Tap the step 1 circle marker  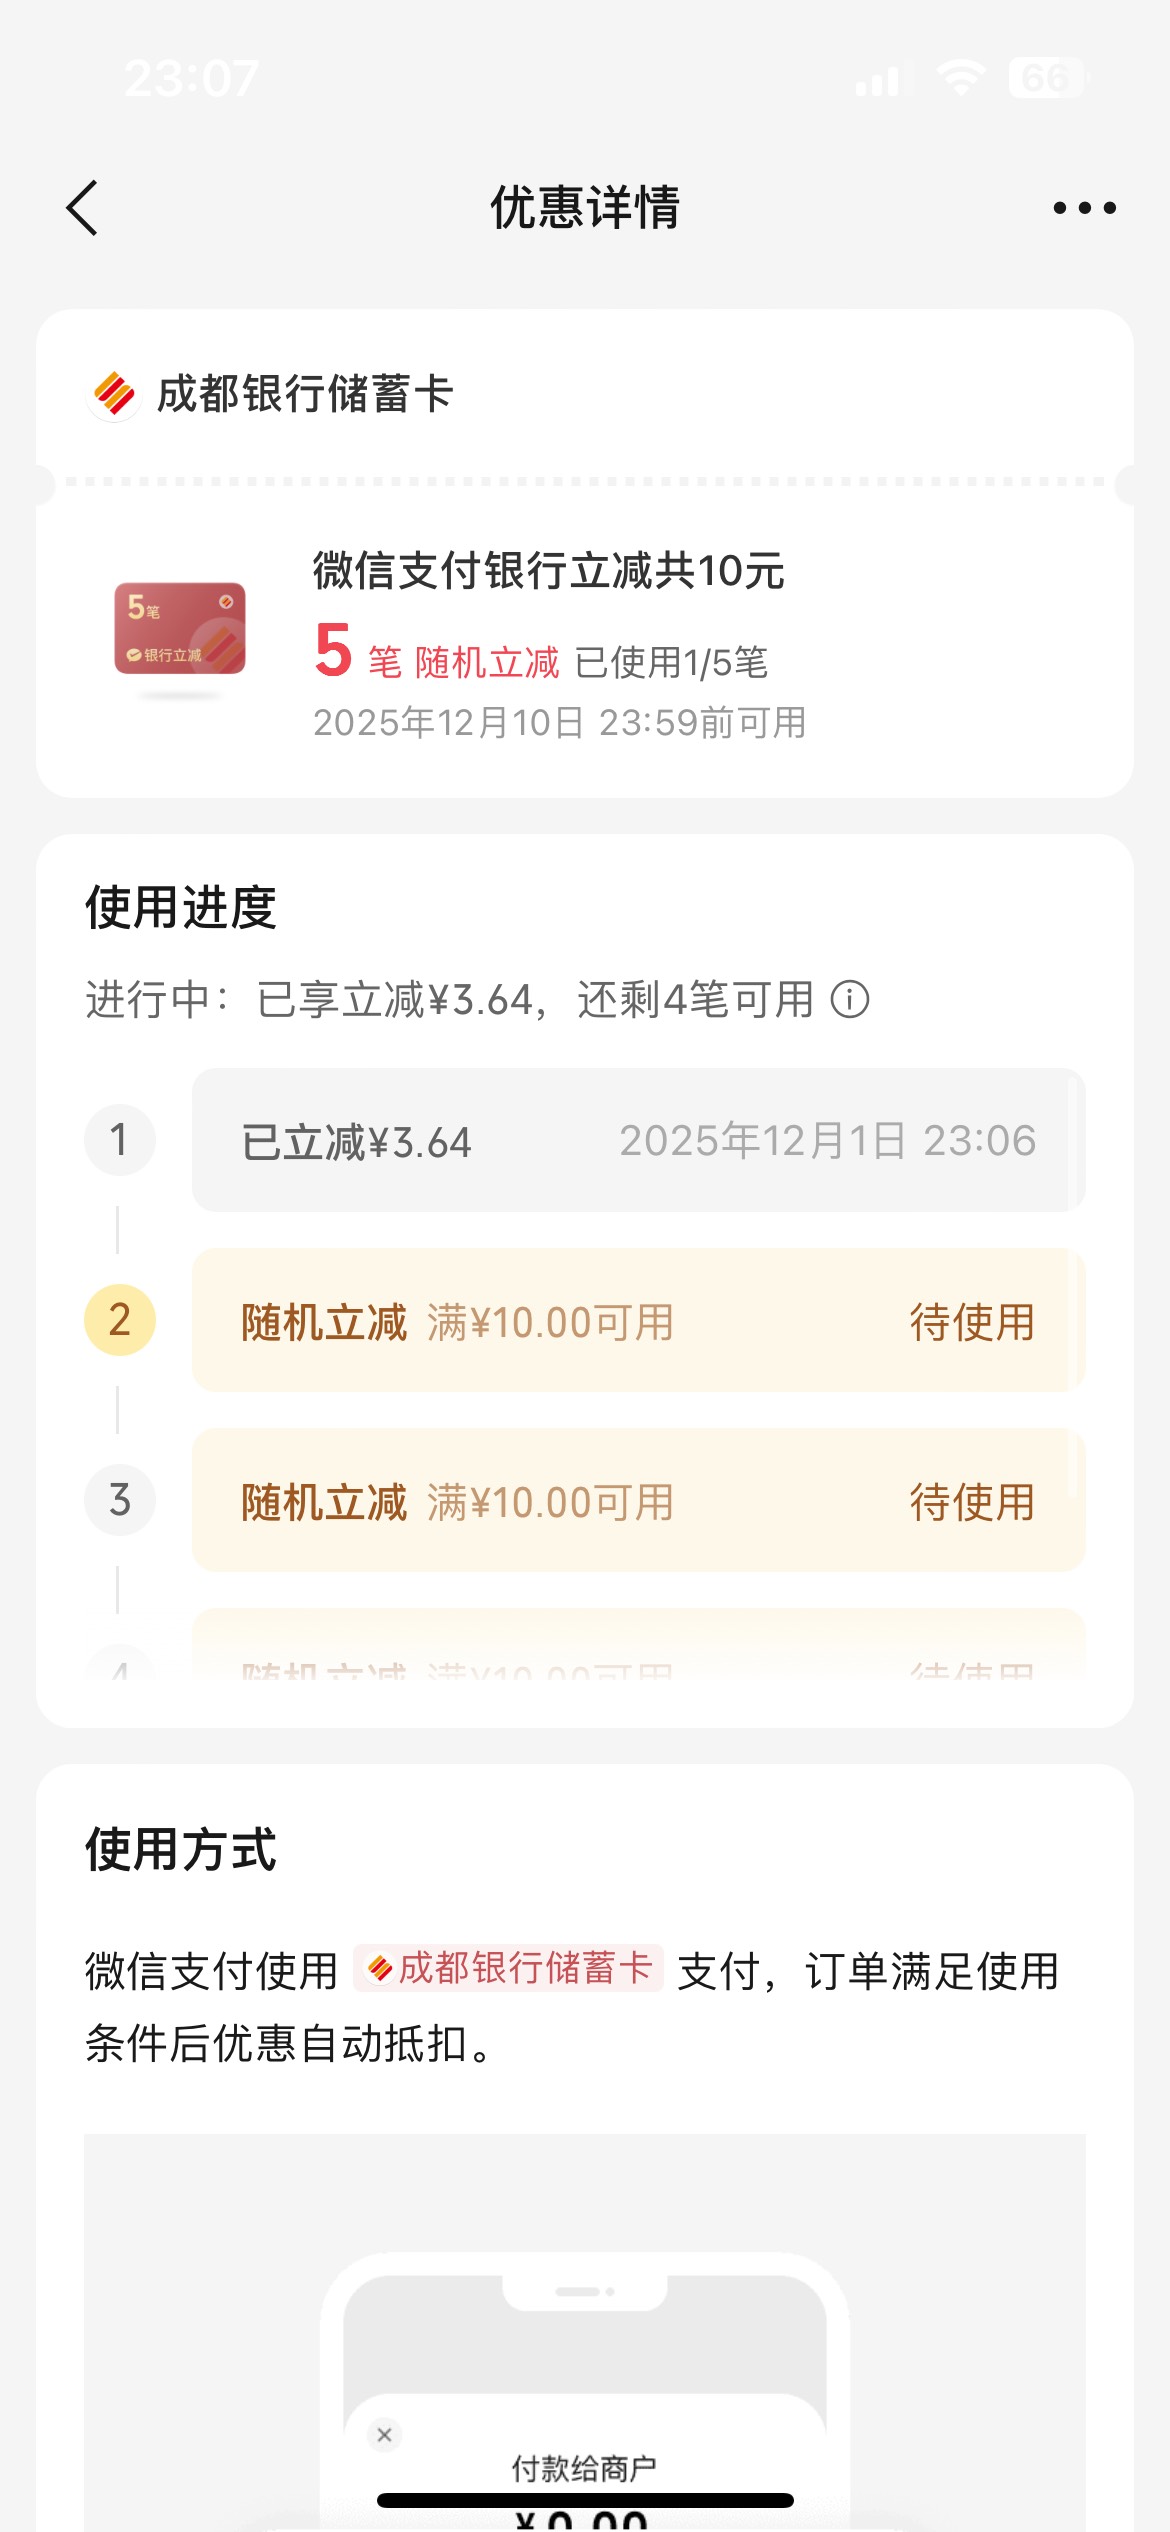[x=120, y=1140]
